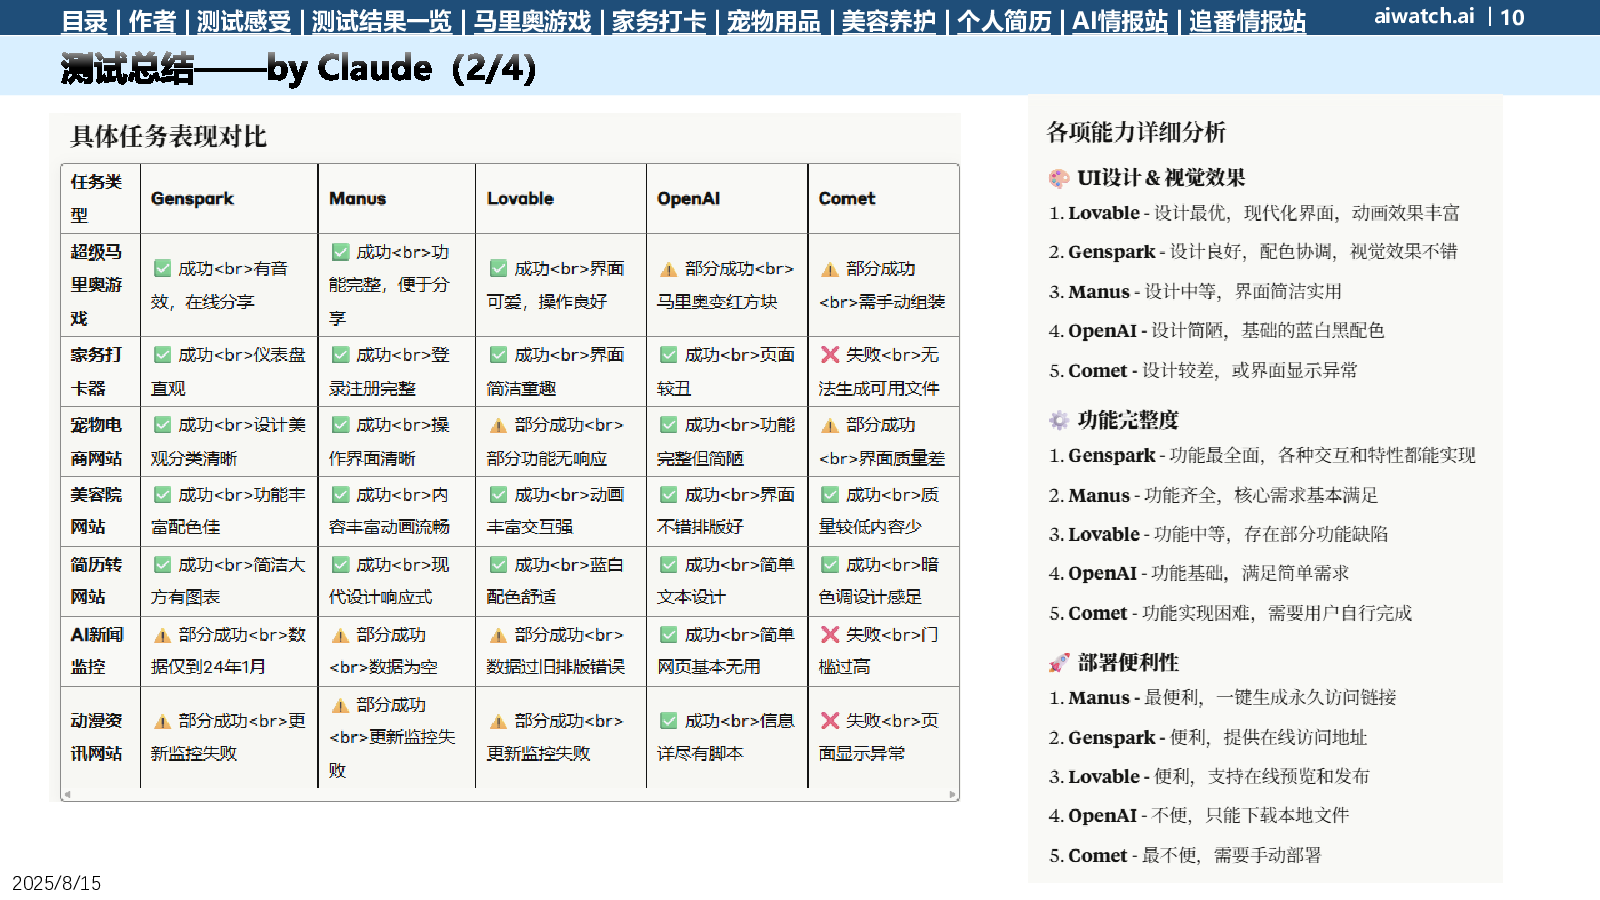
Task: Click red X in Comet 家务打卡器 cell
Action: (x=830, y=354)
